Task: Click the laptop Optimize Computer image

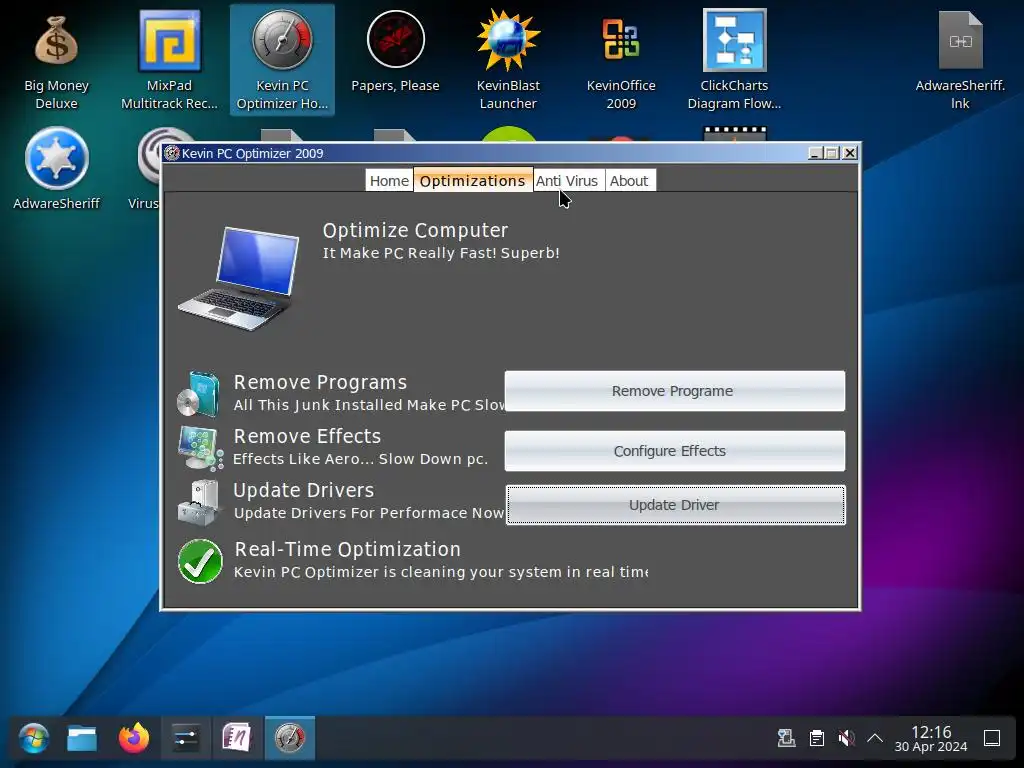Action: coord(239,278)
